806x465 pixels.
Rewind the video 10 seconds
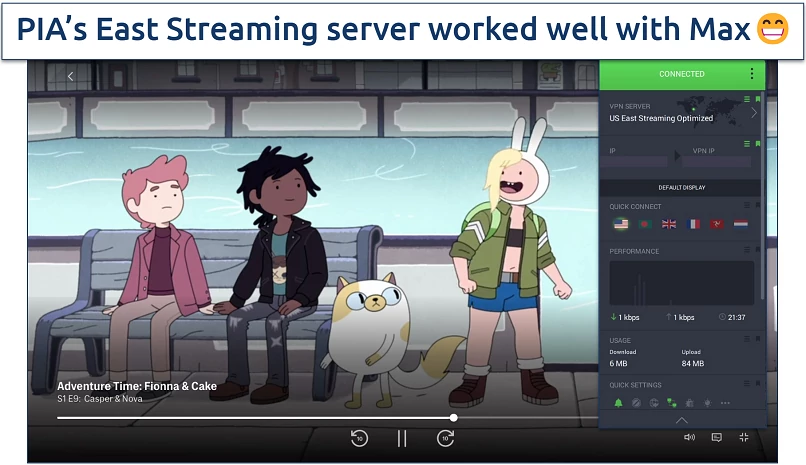(359, 438)
